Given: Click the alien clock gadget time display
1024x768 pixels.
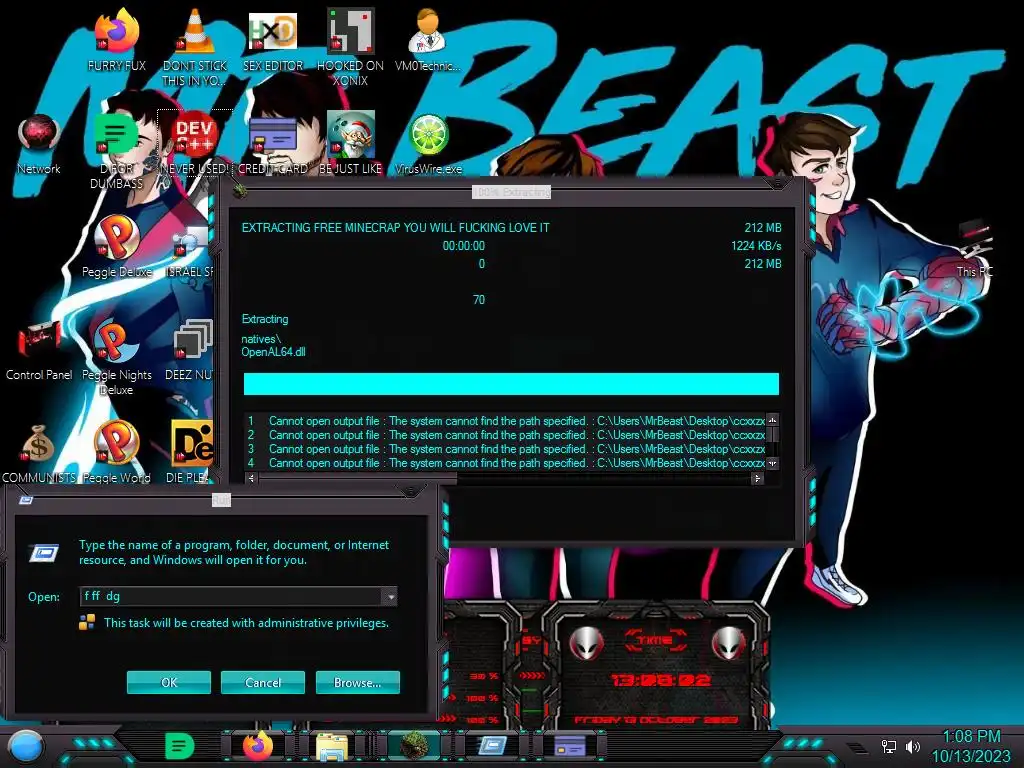Looking at the screenshot, I should click(660, 680).
